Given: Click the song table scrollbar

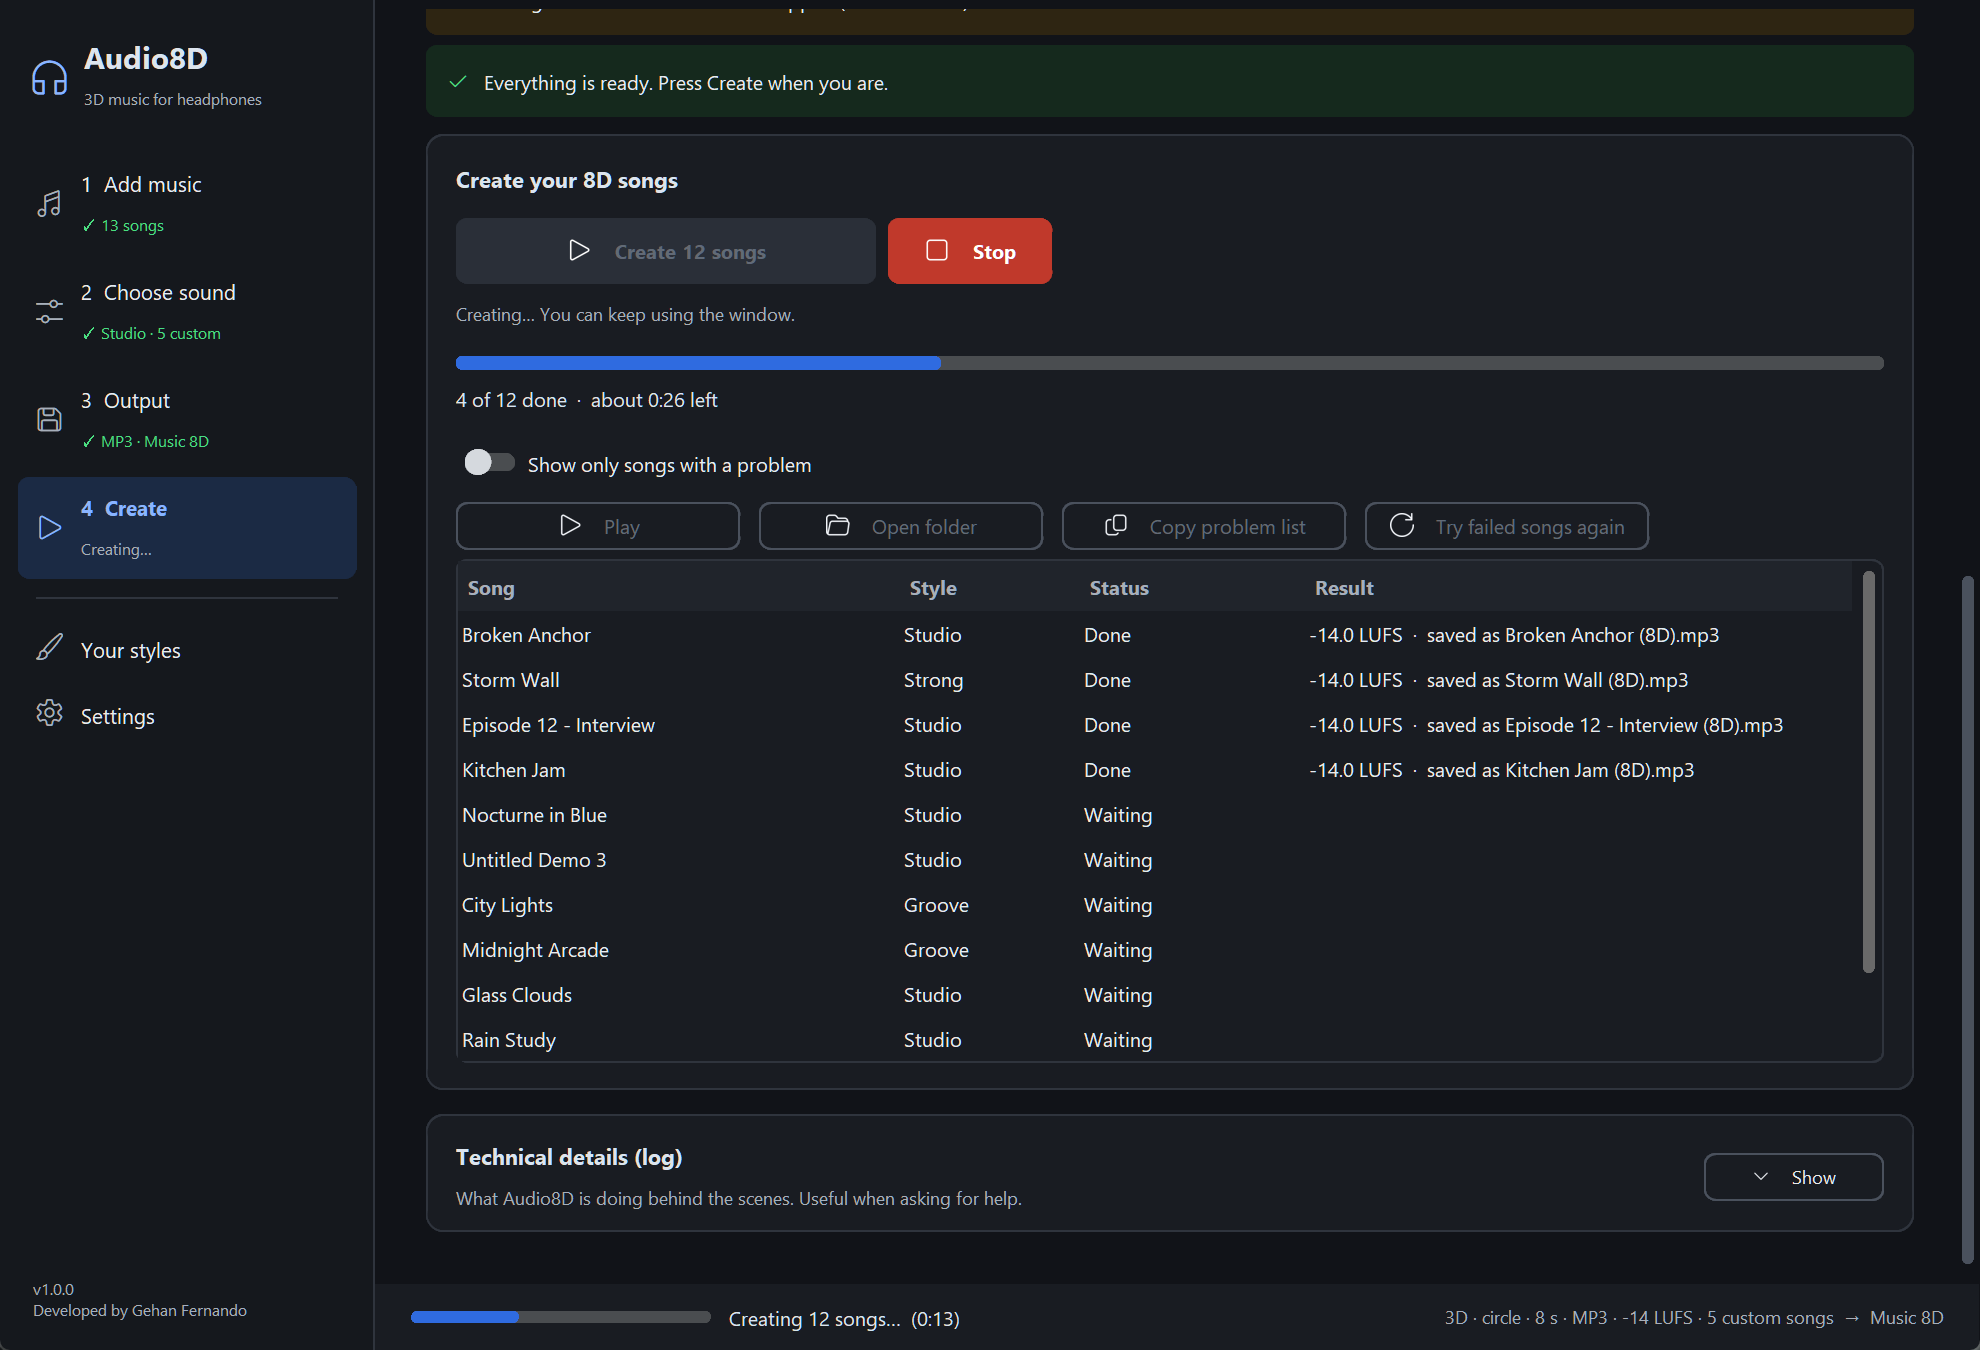Looking at the screenshot, I should tap(1868, 770).
